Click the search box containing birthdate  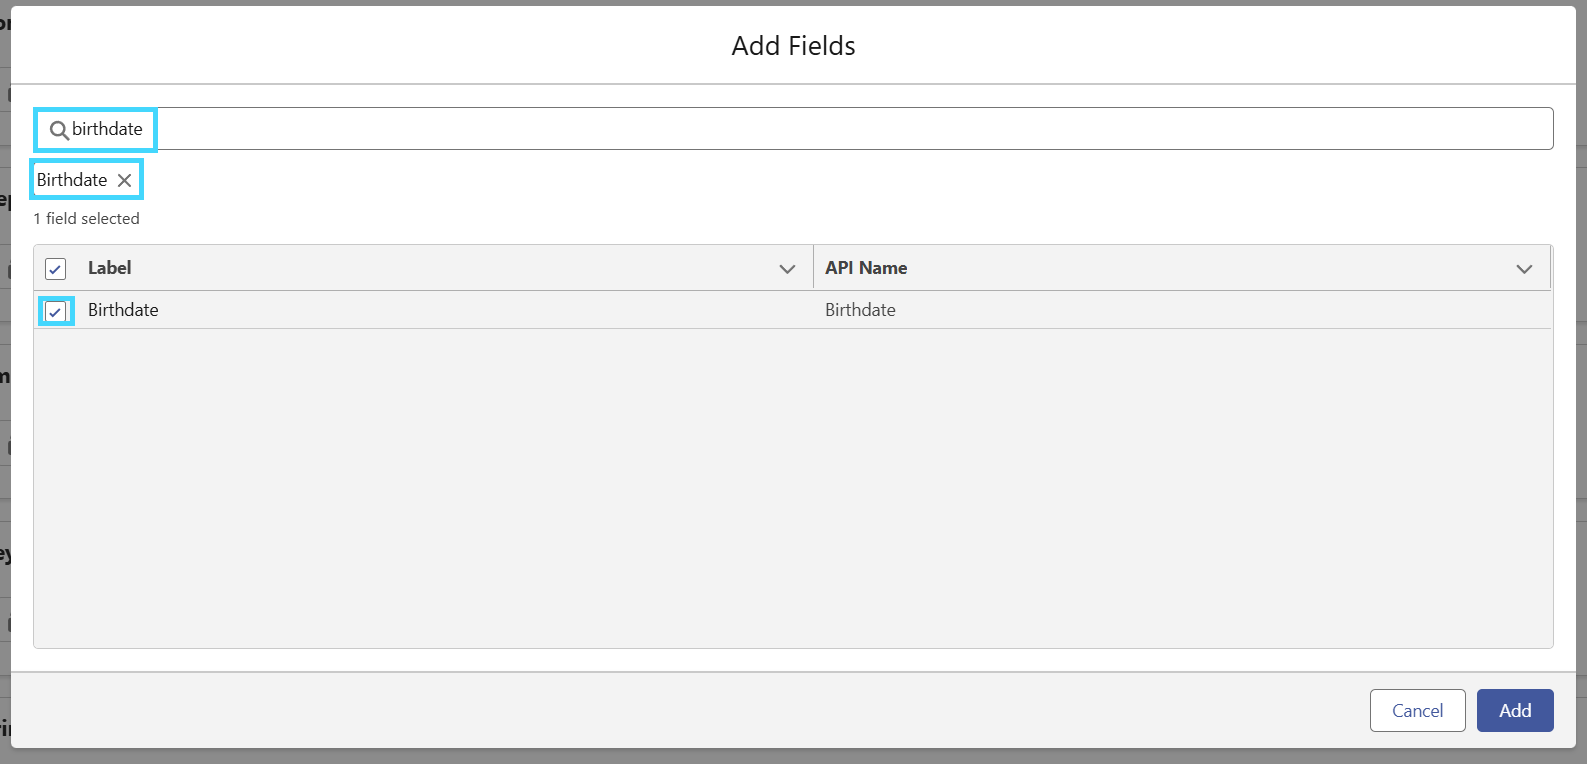click(793, 129)
